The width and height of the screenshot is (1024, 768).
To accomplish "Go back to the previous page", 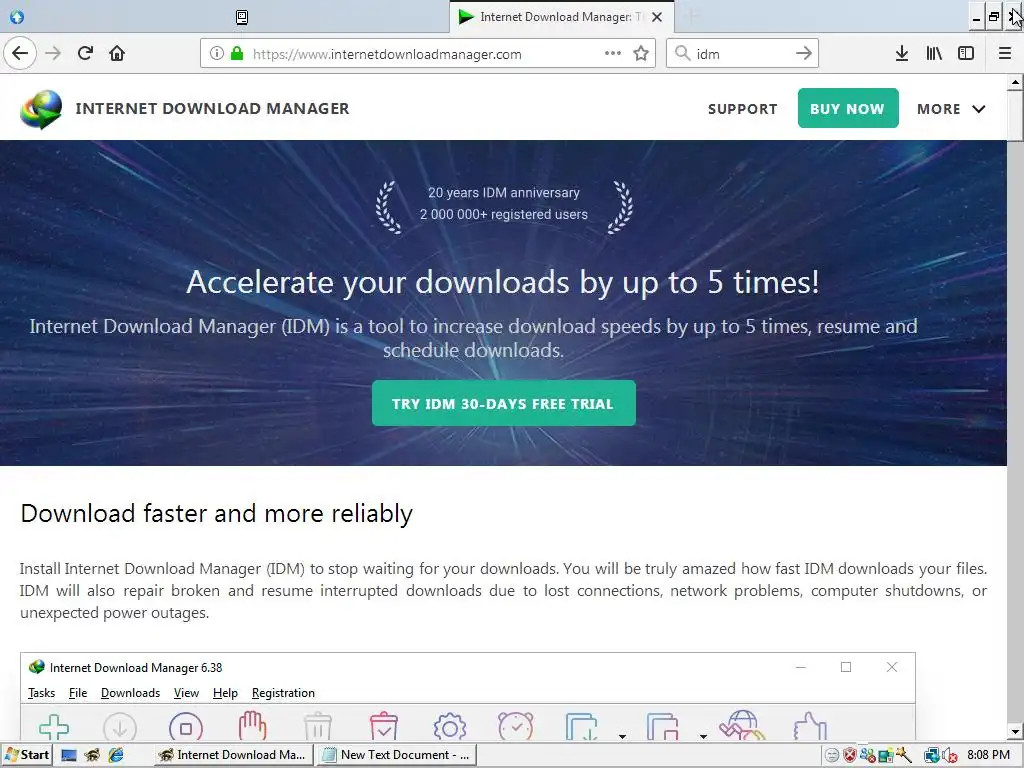I will [20, 53].
